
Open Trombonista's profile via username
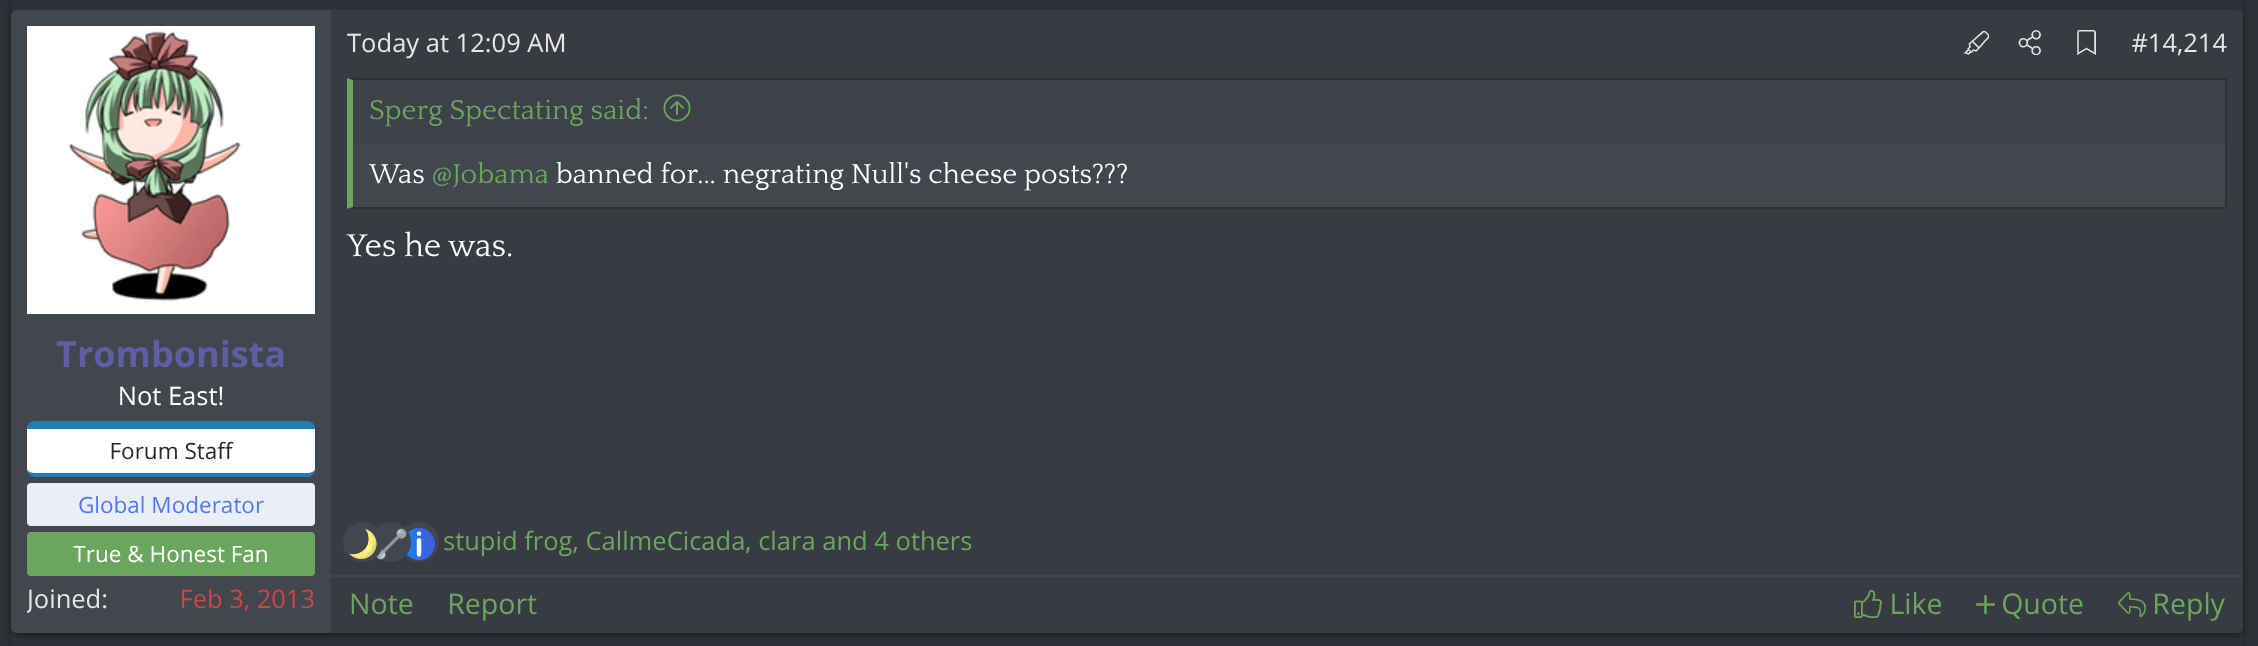[x=171, y=354]
